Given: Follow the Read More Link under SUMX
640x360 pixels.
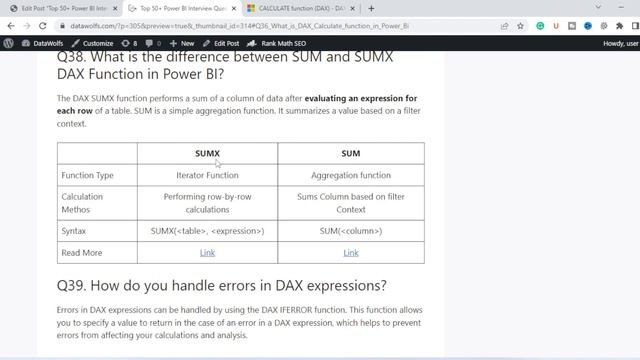Looking at the screenshot, I should tap(207, 253).
